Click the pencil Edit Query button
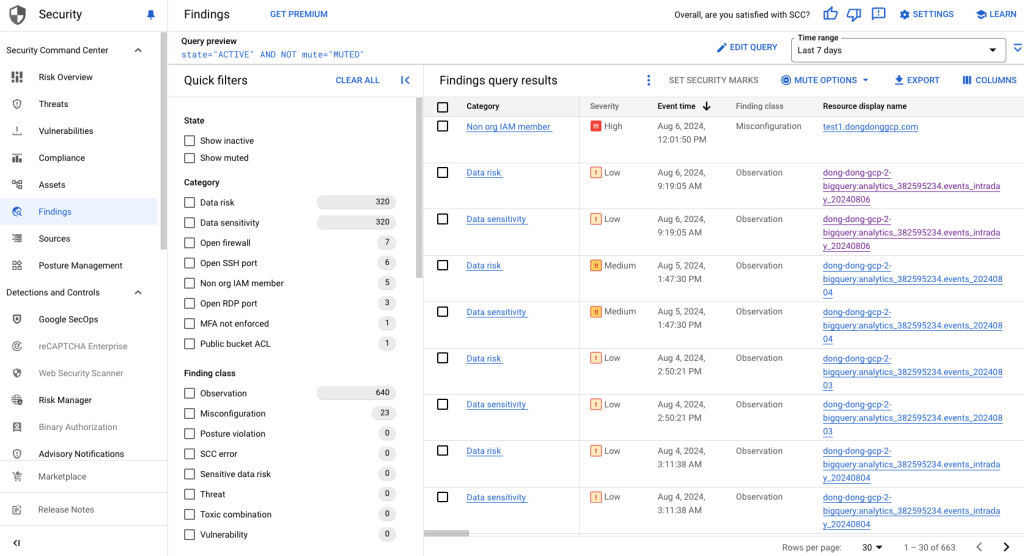 coord(747,47)
